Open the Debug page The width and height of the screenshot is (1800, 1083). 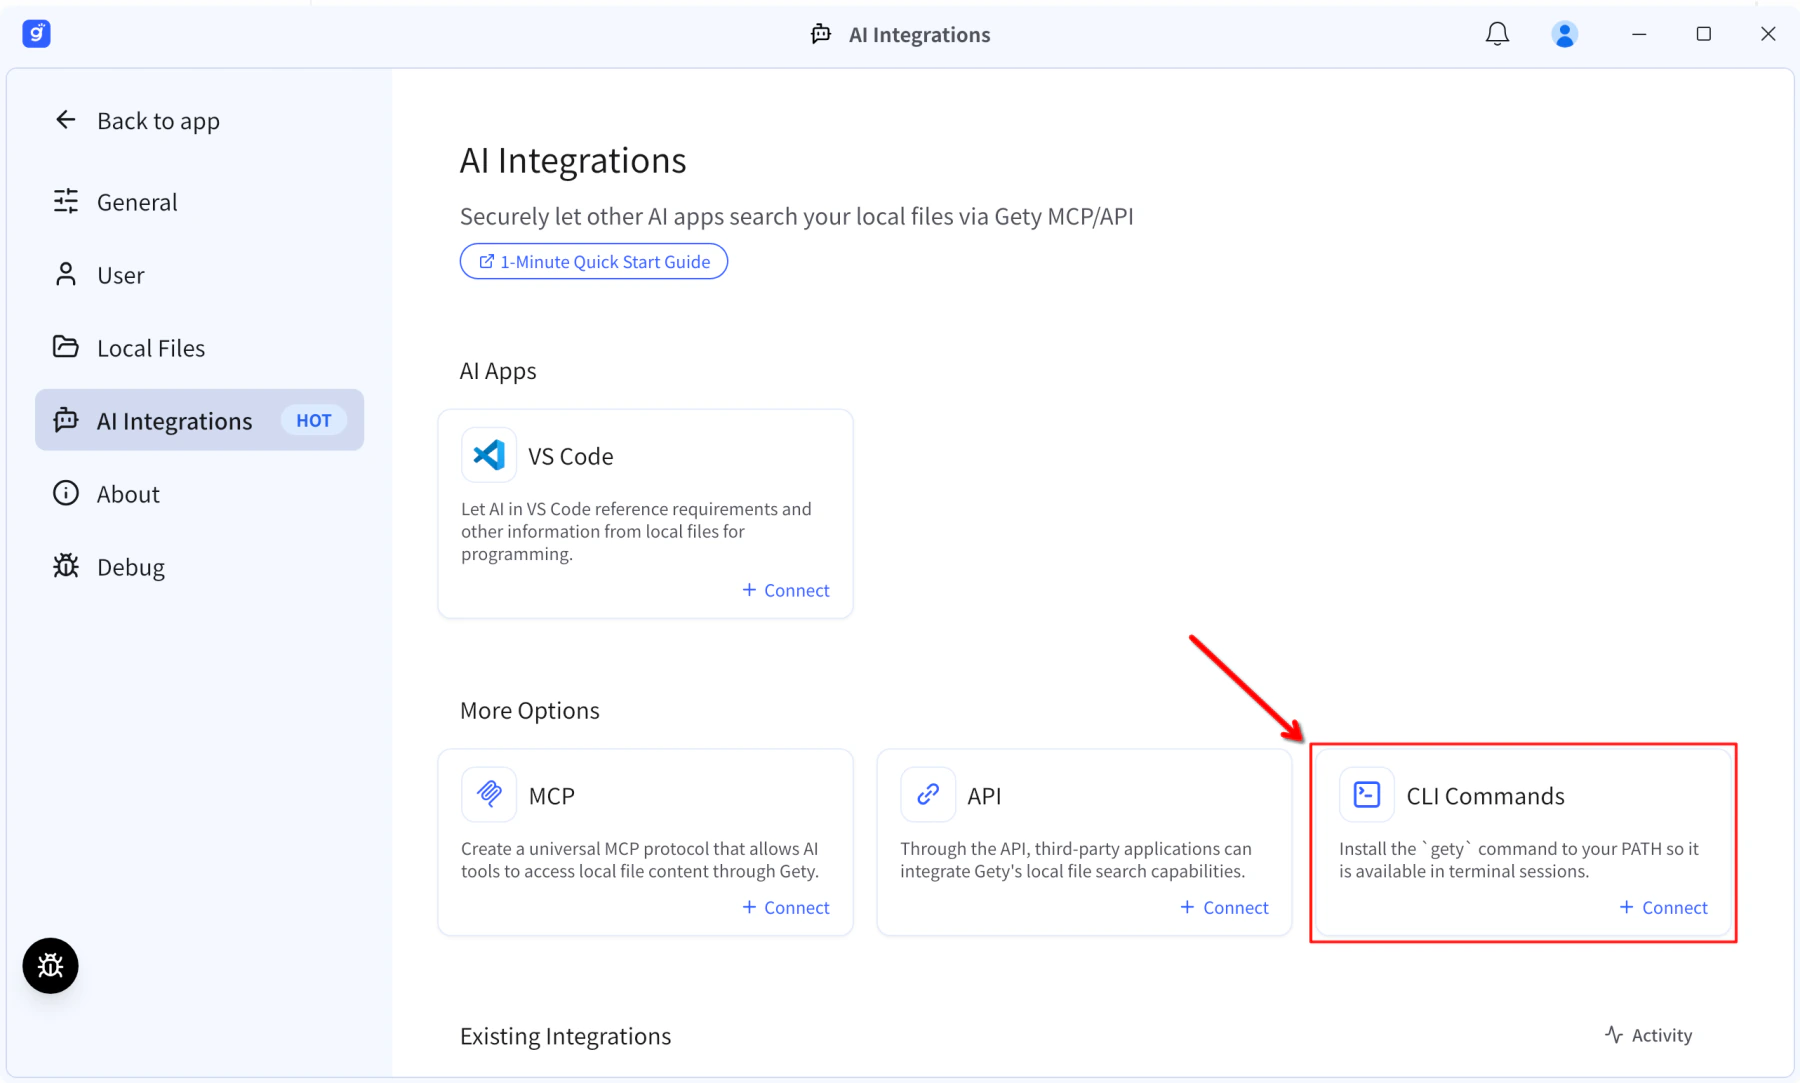click(199, 566)
